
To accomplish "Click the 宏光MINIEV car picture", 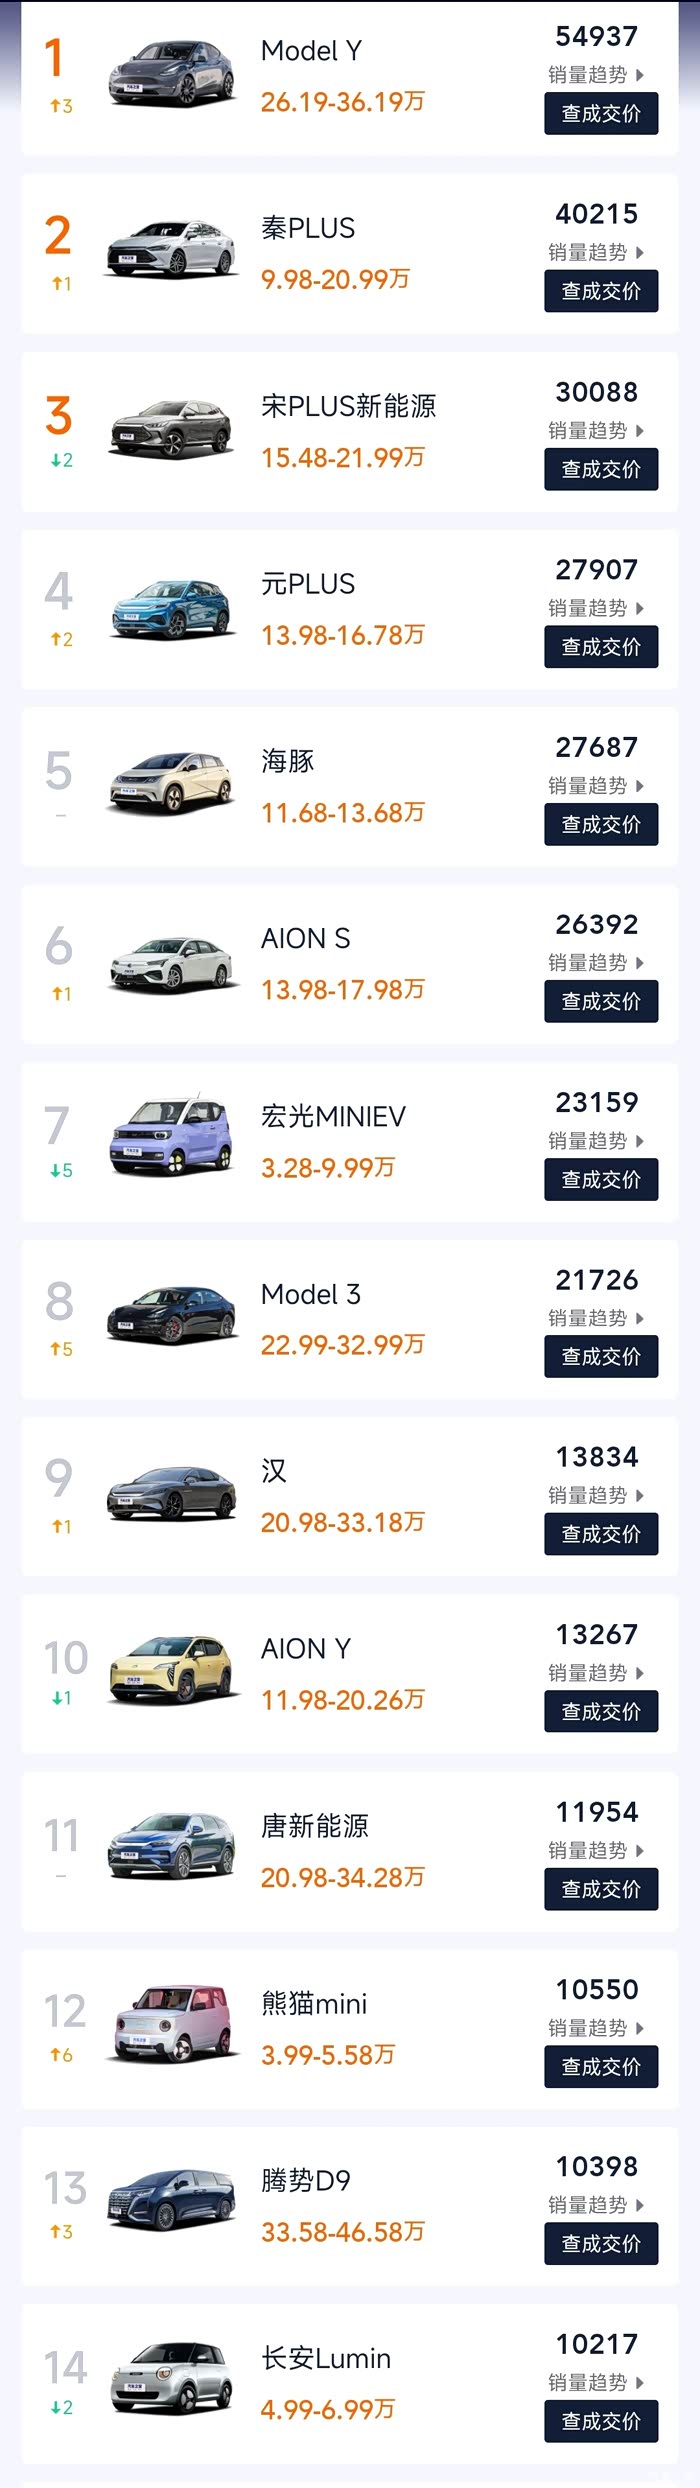I will click(172, 1139).
